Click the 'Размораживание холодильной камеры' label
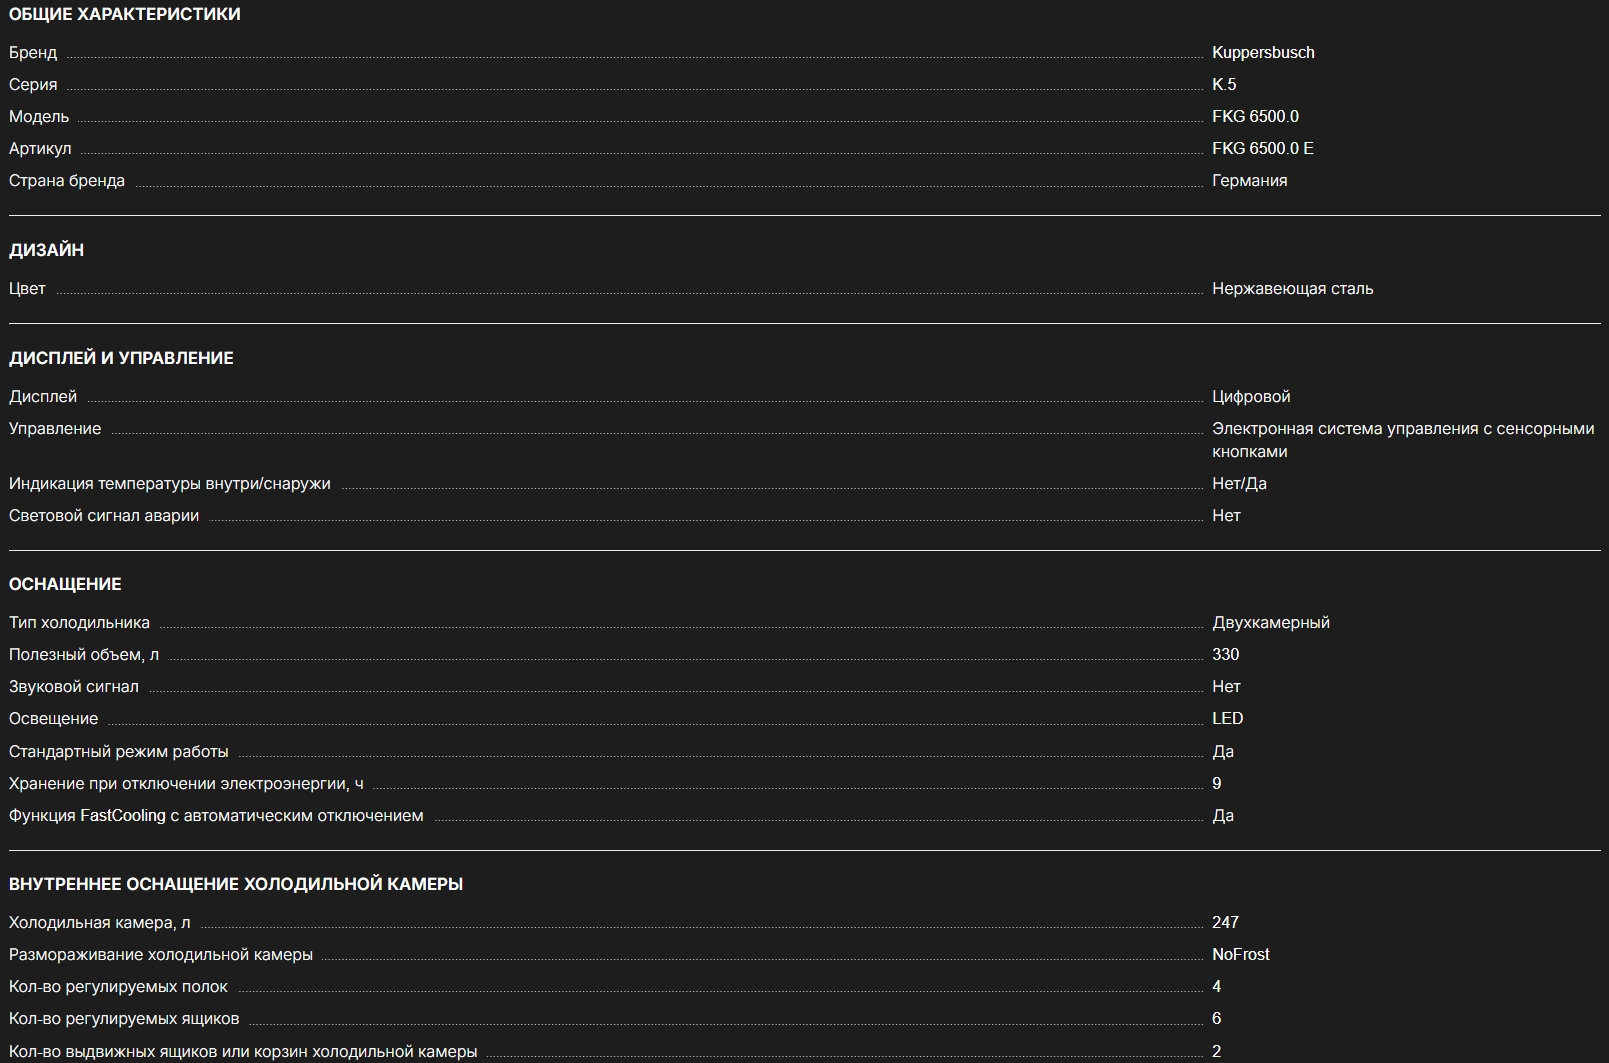The height and width of the screenshot is (1063, 1609). pyautogui.click(x=161, y=954)
